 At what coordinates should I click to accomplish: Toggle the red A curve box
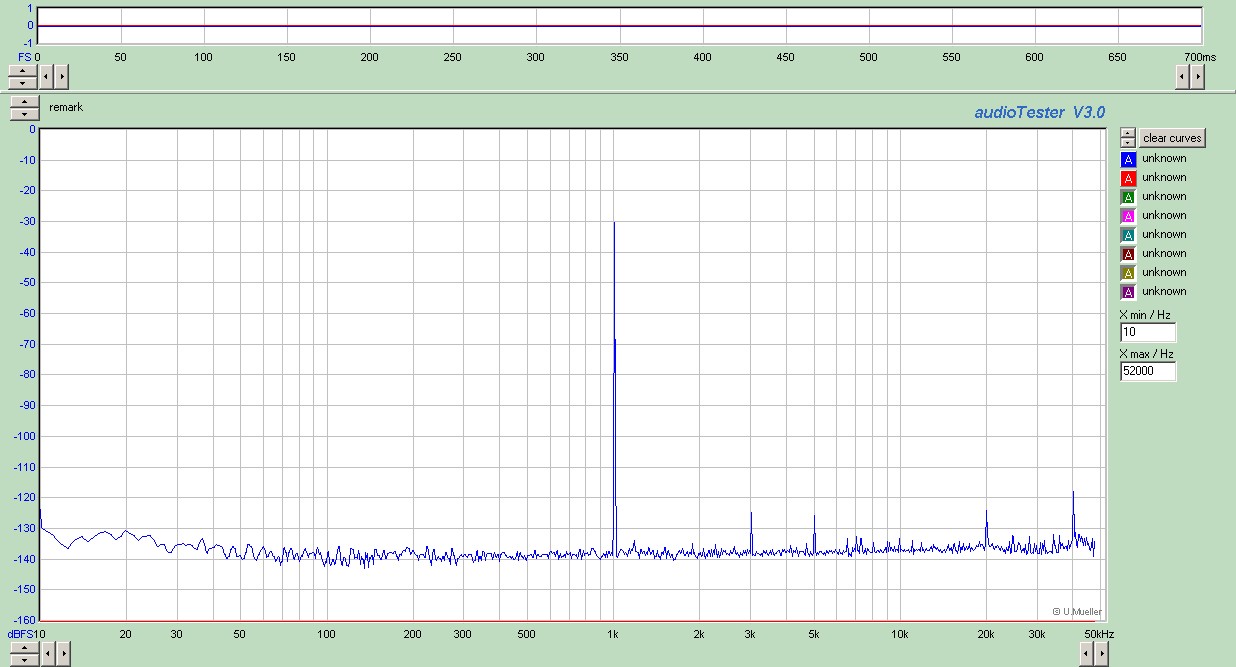pyautogui.click(x=1128, y=178)
